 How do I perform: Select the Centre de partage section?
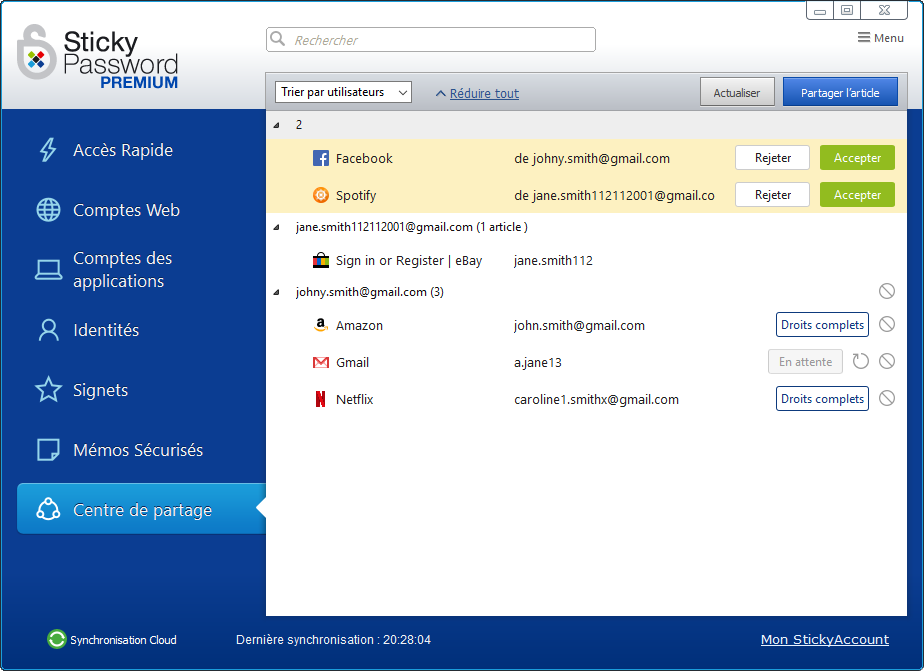[x=141, y=509]
